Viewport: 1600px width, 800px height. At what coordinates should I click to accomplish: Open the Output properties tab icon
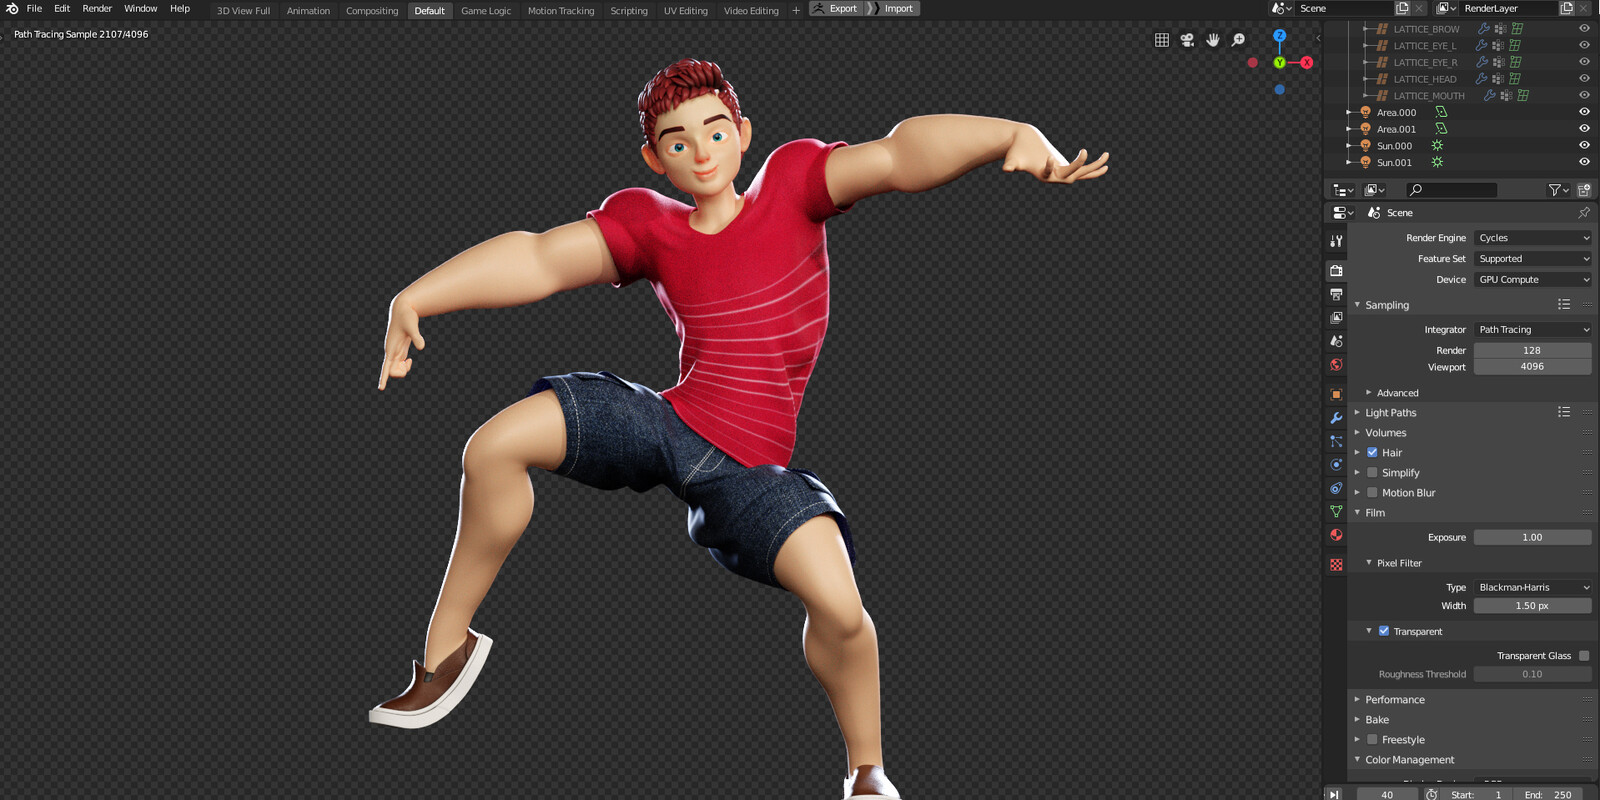[x=1336, y=294]
